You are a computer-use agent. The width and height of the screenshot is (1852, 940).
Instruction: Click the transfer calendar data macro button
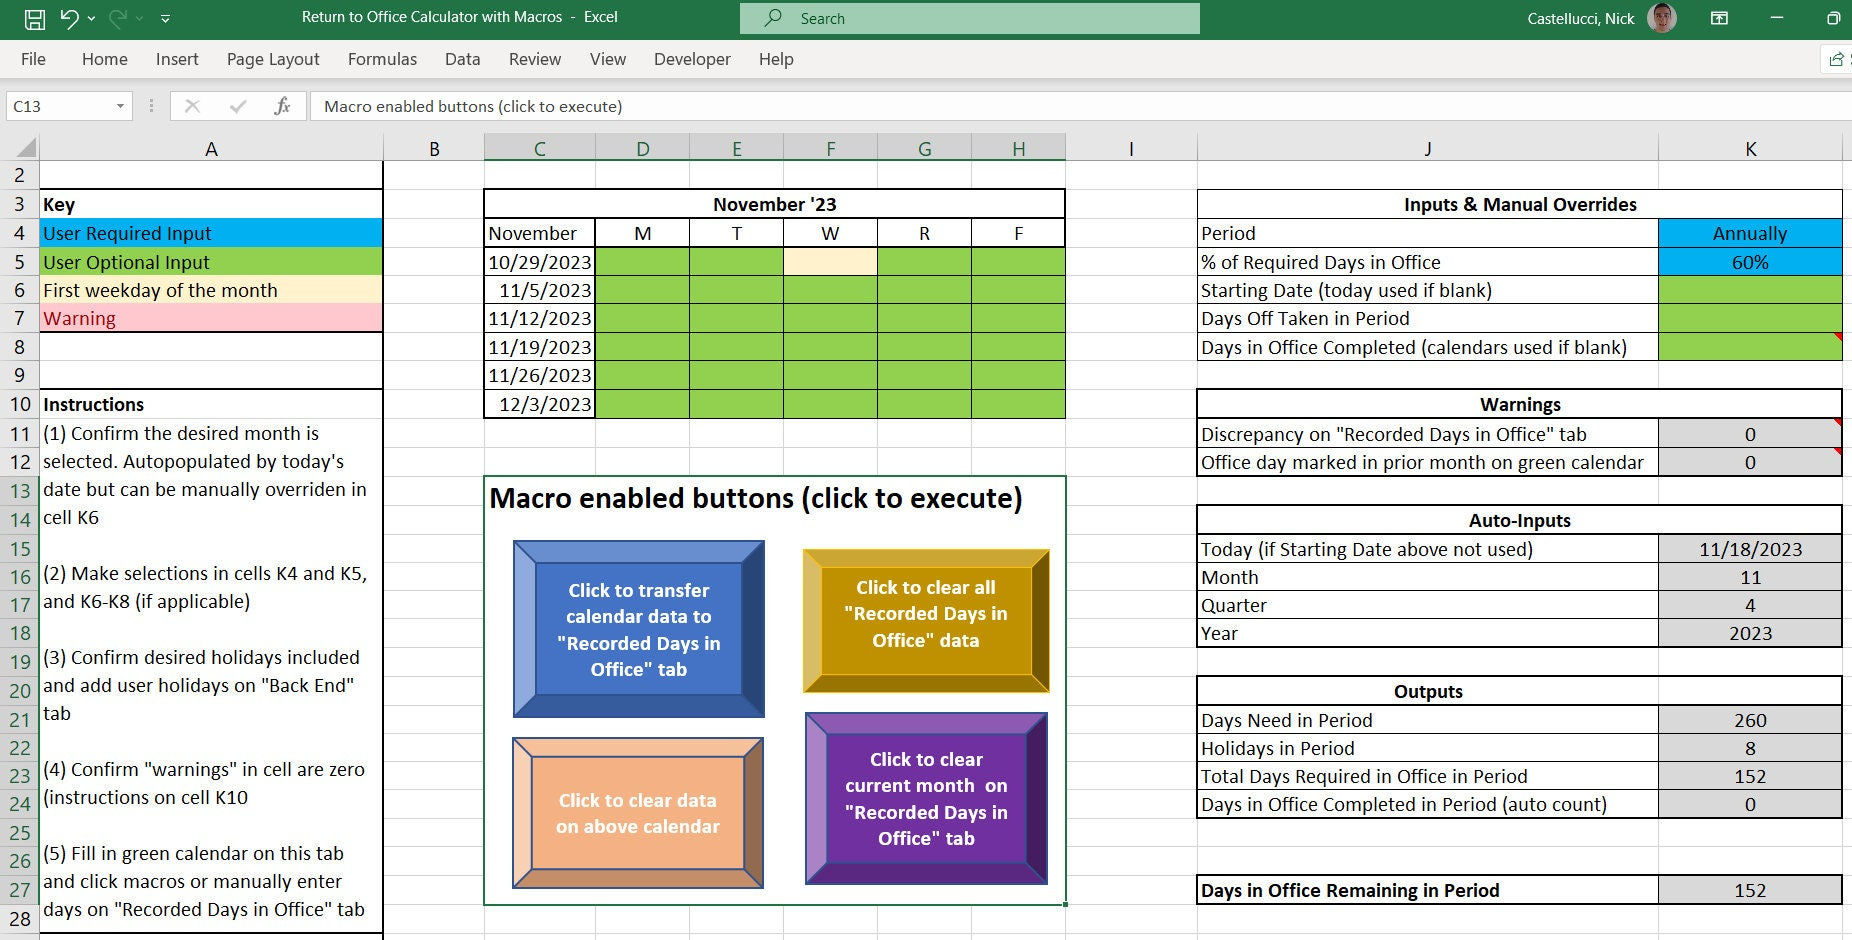pos(638,629)
